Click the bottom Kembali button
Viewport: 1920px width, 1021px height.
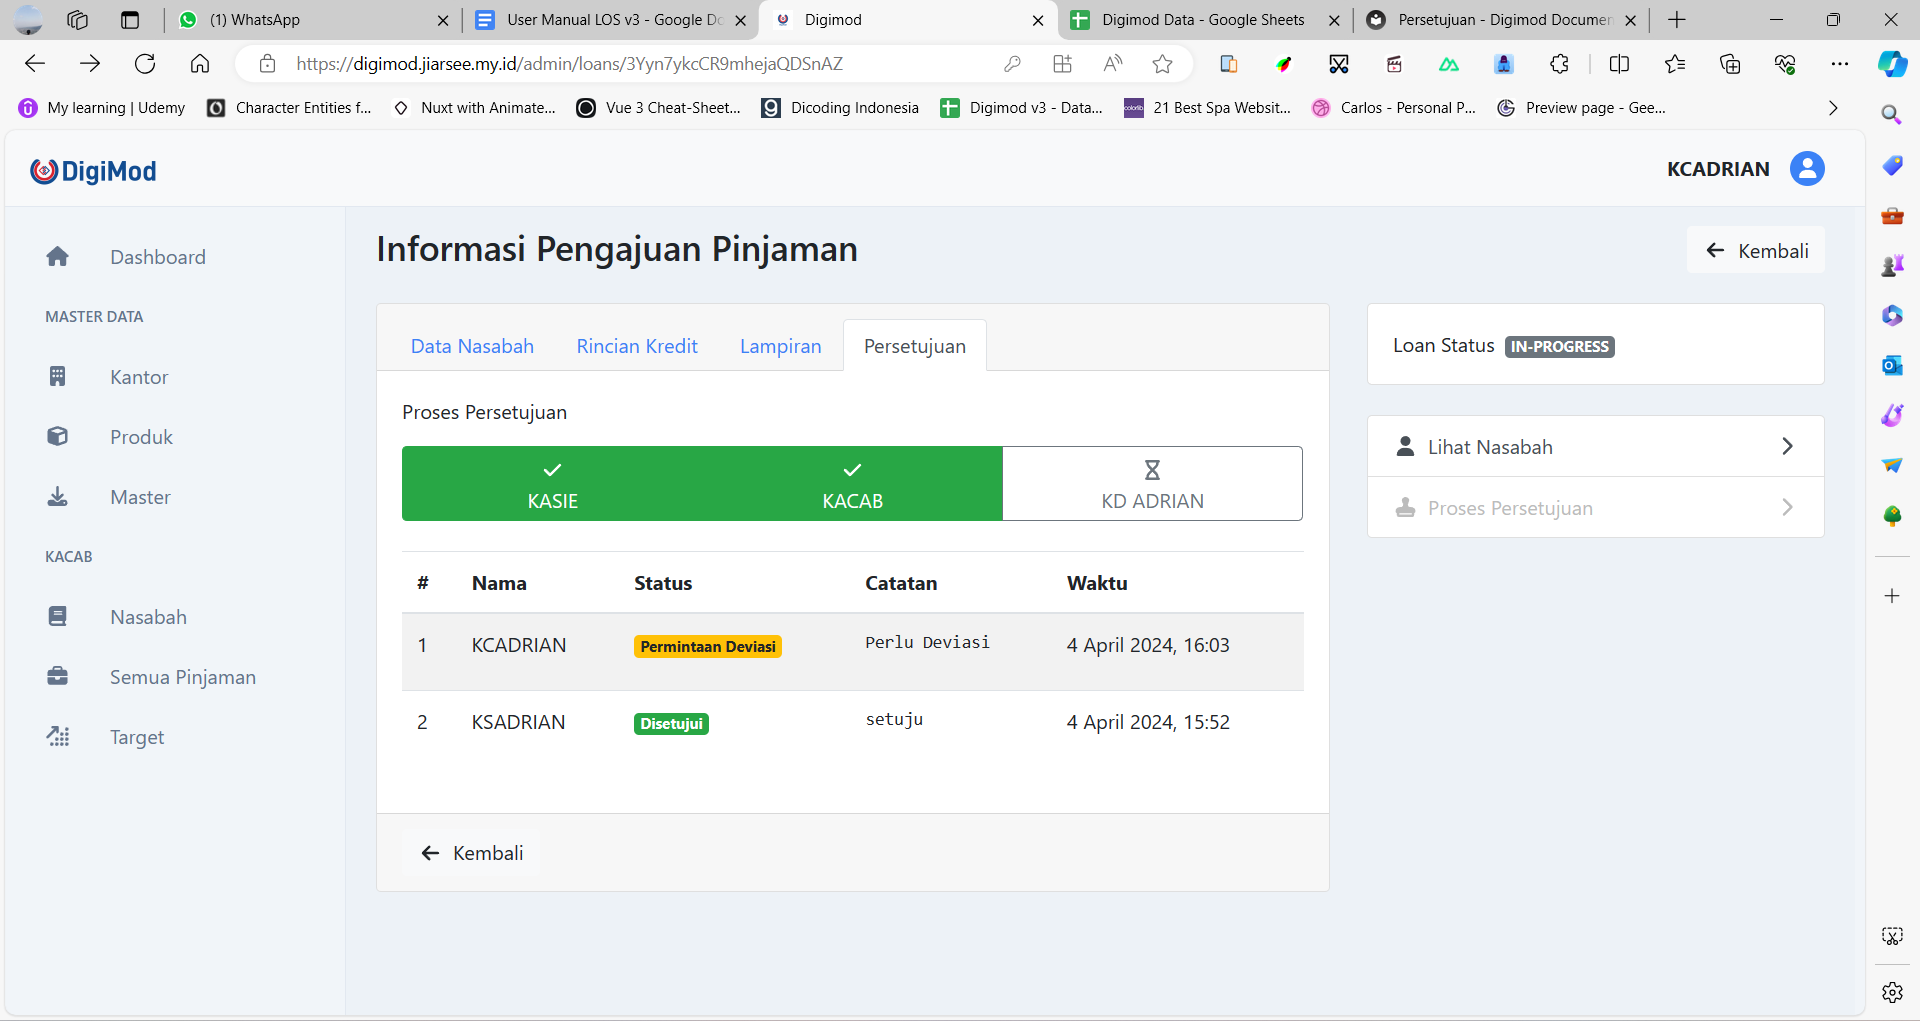point(472,853)
